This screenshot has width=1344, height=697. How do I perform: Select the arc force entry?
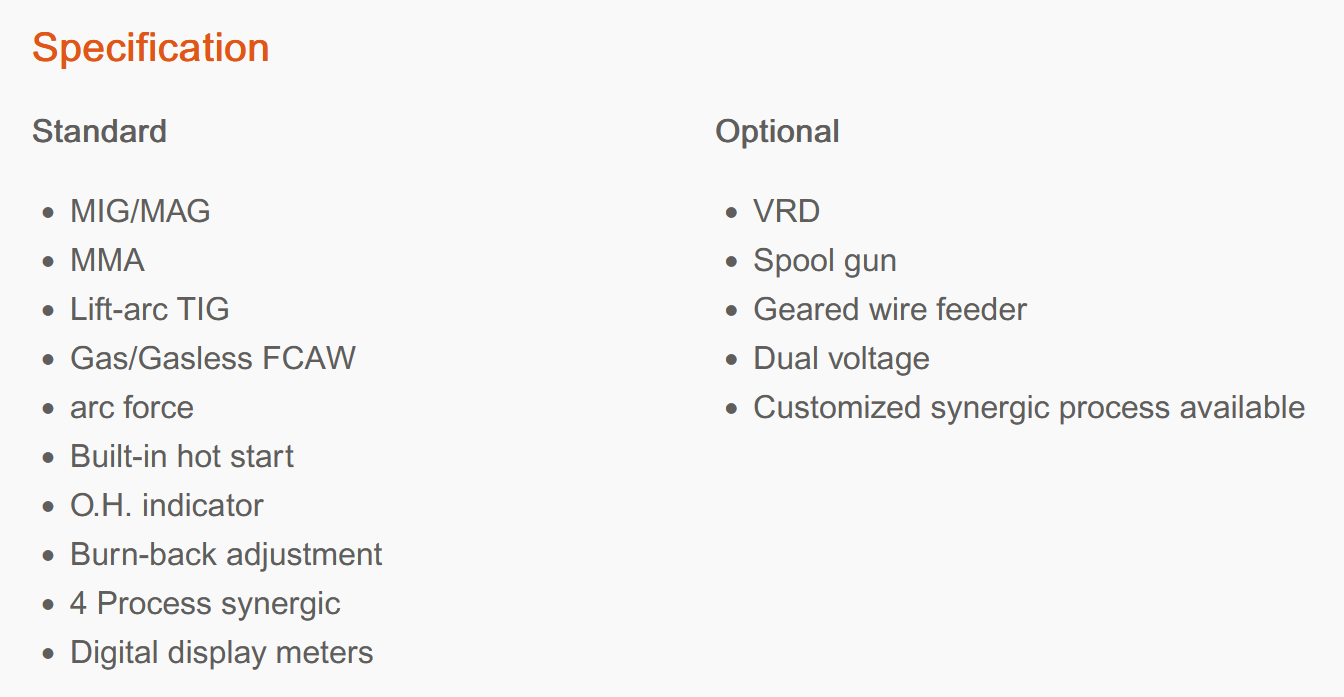click(132, 407)
